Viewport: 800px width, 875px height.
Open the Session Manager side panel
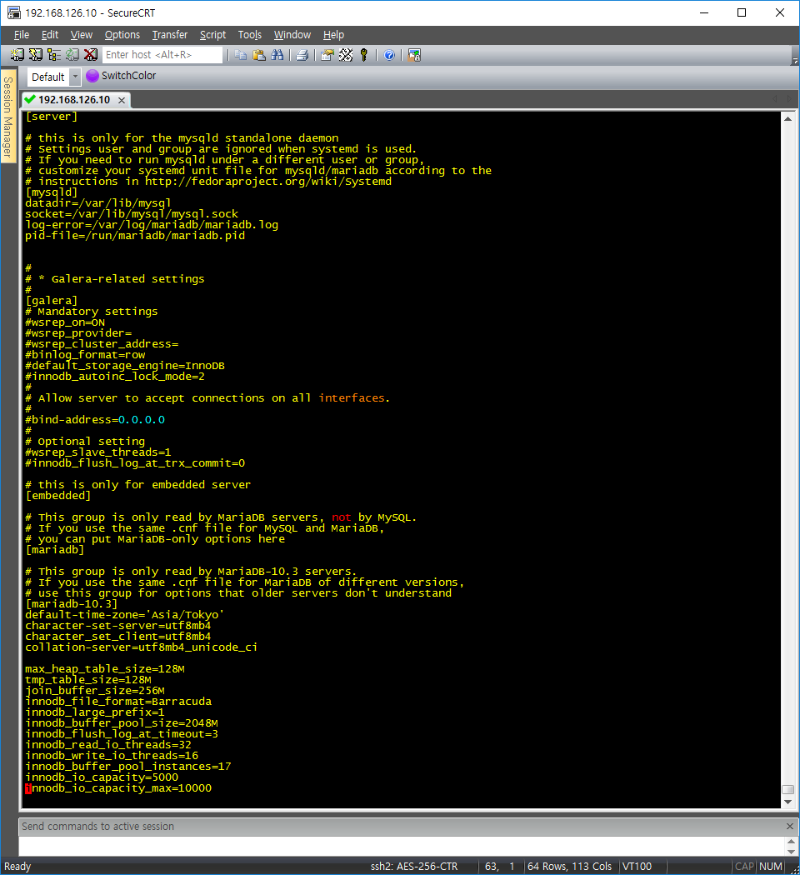pyautogui.click(x=8, y=117)
